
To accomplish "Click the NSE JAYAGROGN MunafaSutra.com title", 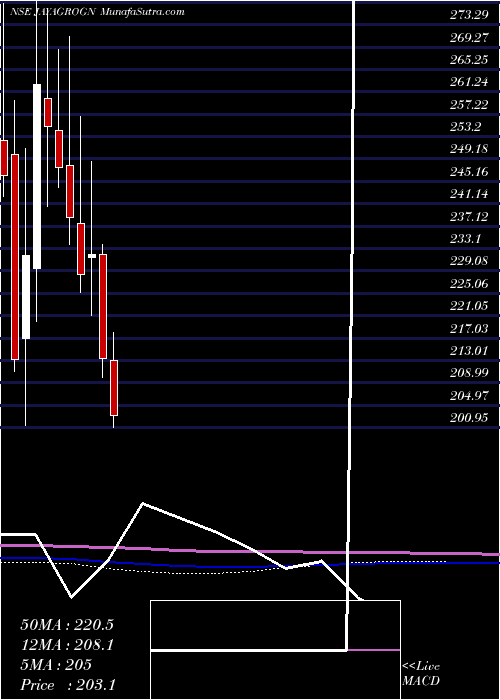I will pos(97,12).
